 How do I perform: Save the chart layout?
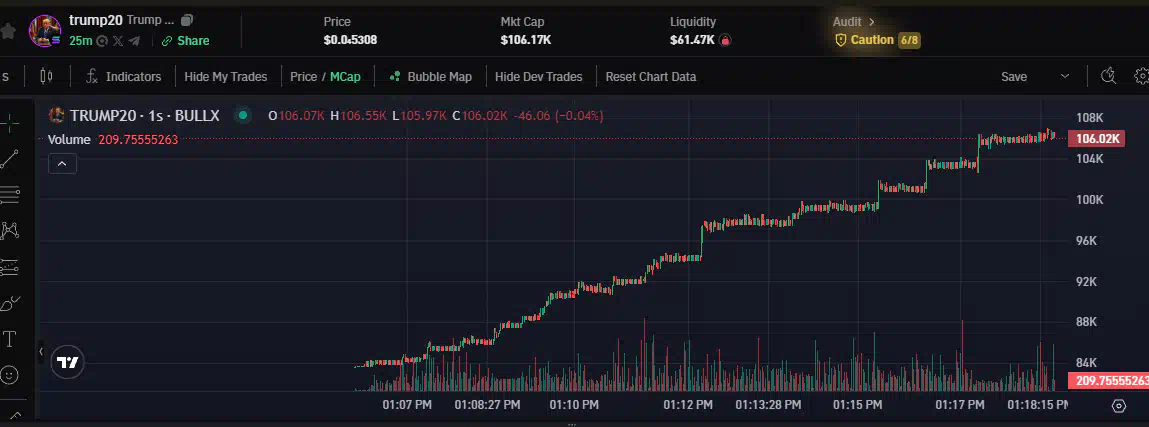tap(1014, 76)
